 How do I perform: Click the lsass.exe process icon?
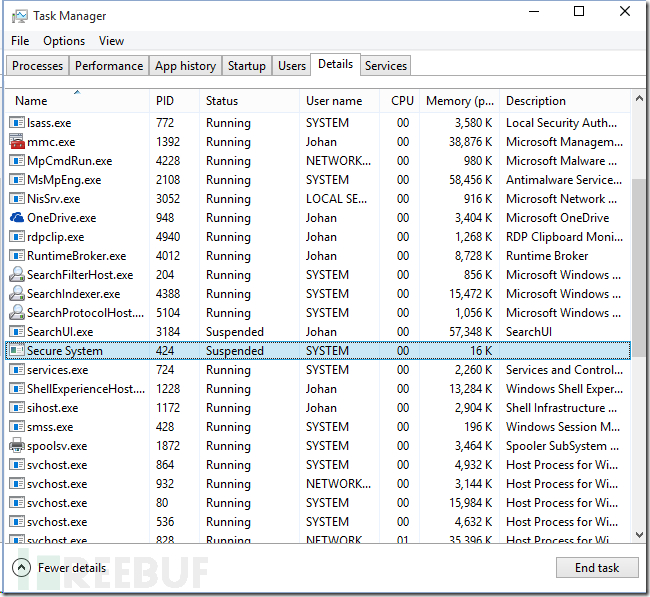17,123
